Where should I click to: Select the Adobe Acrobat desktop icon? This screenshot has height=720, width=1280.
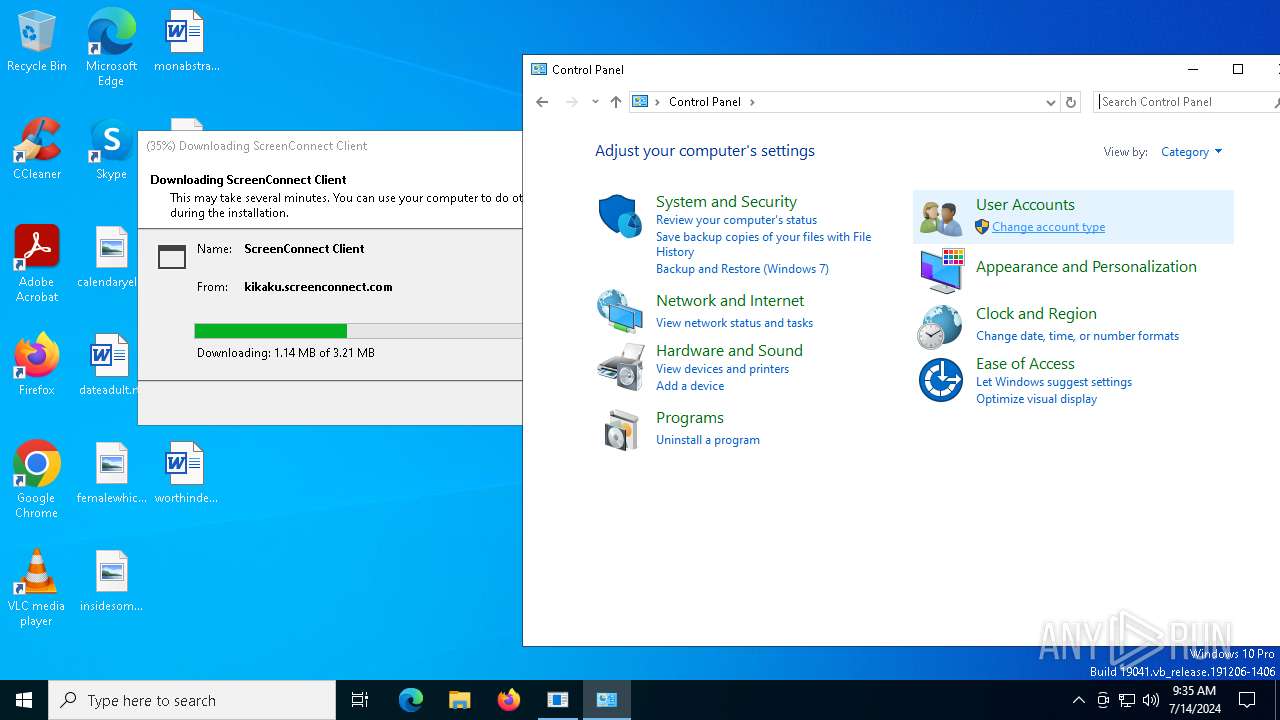click(37, 264)
